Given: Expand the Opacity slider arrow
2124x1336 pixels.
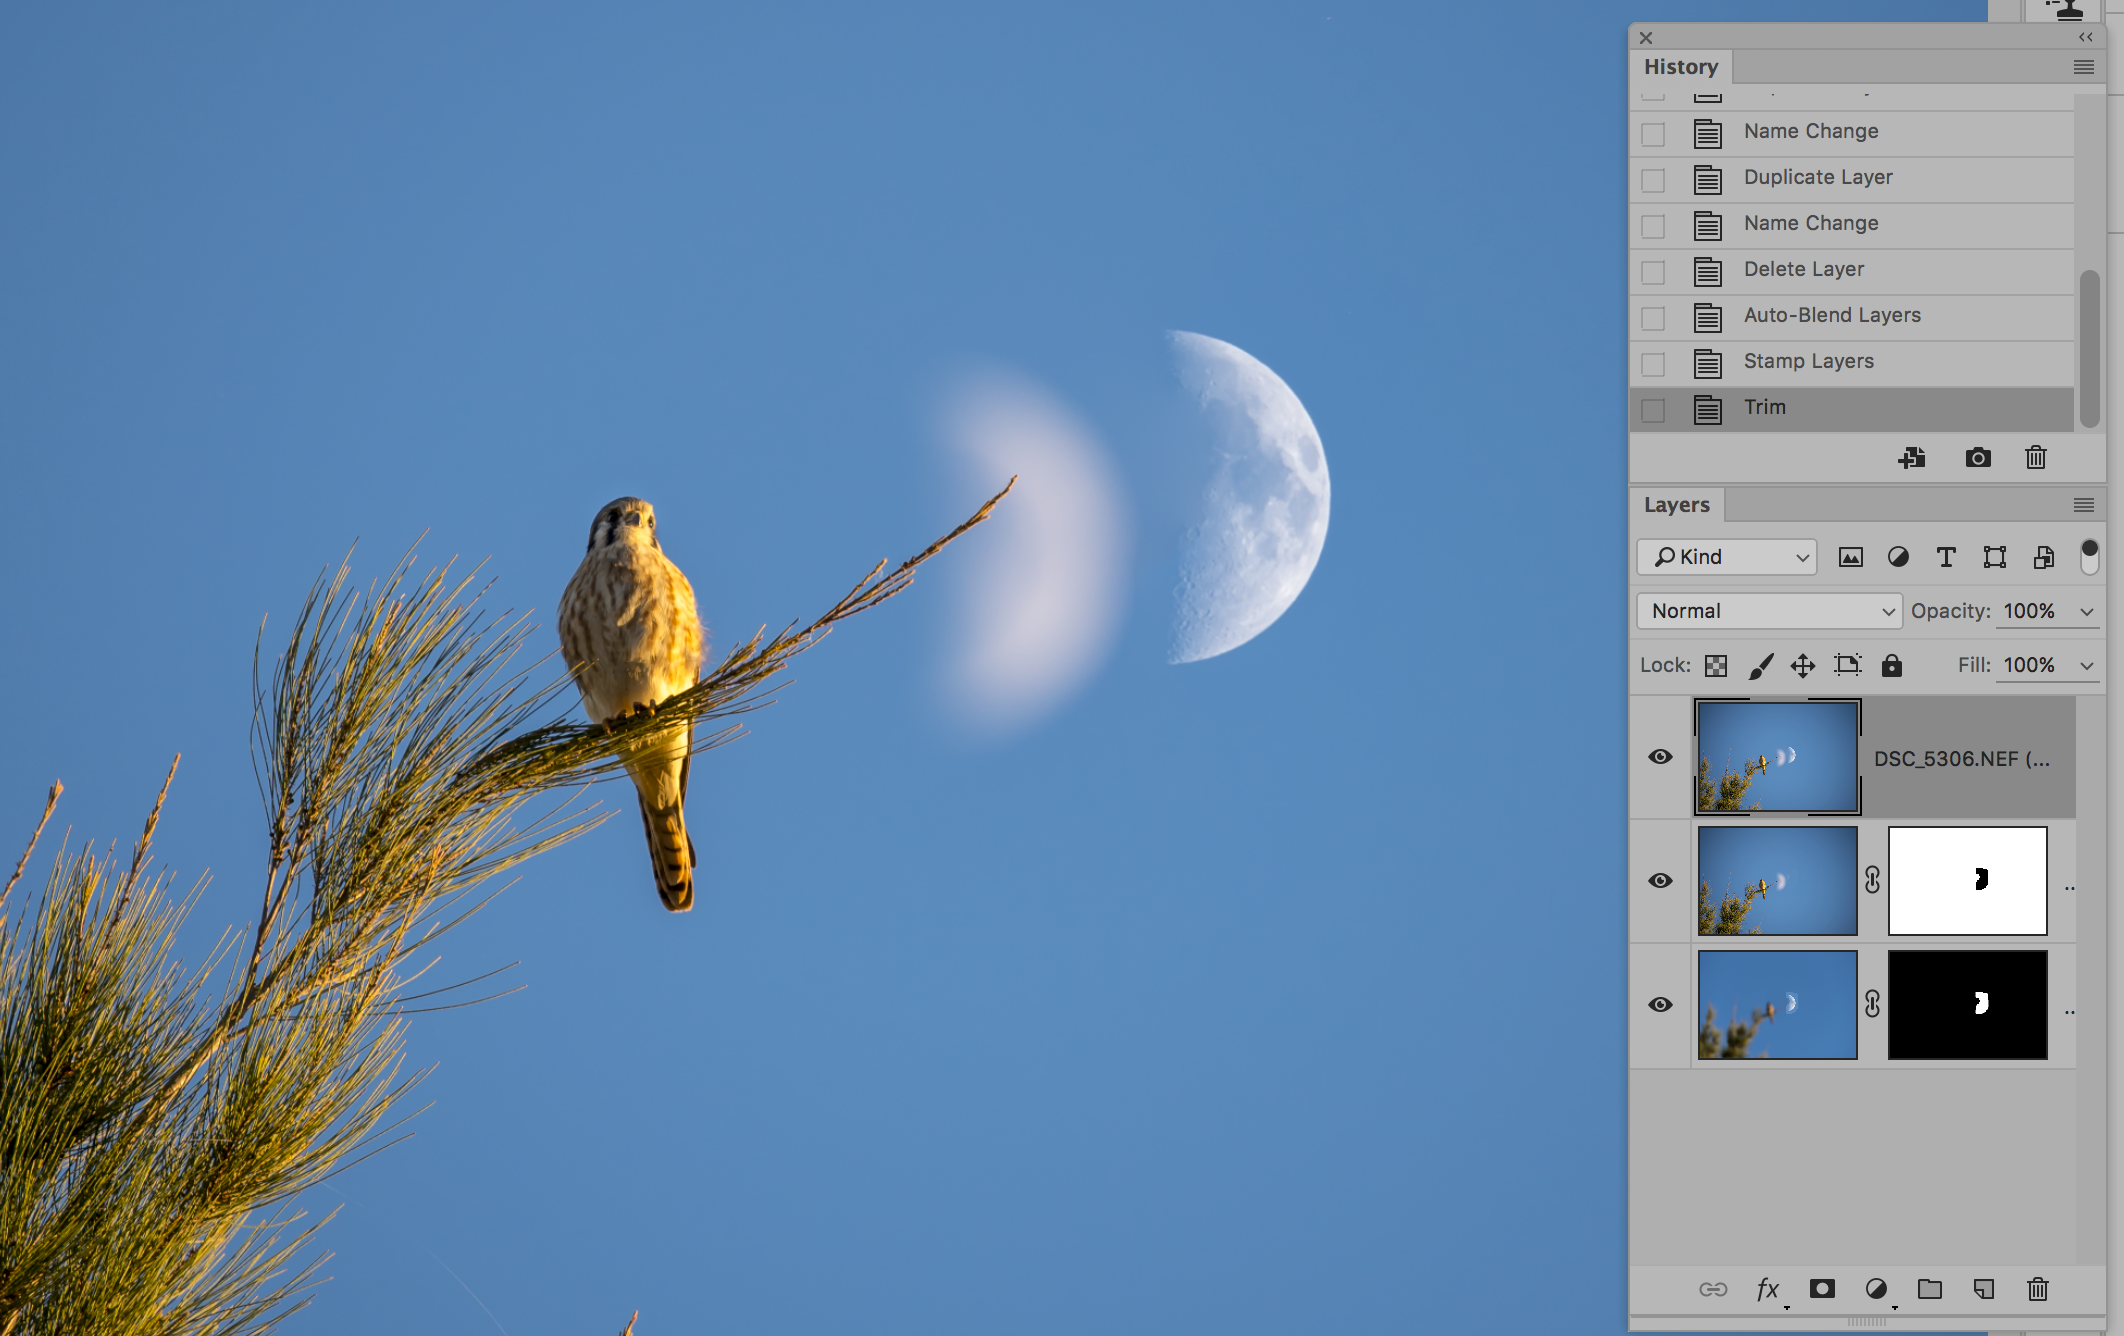Looking at the screenshot, I should 2087,611.
